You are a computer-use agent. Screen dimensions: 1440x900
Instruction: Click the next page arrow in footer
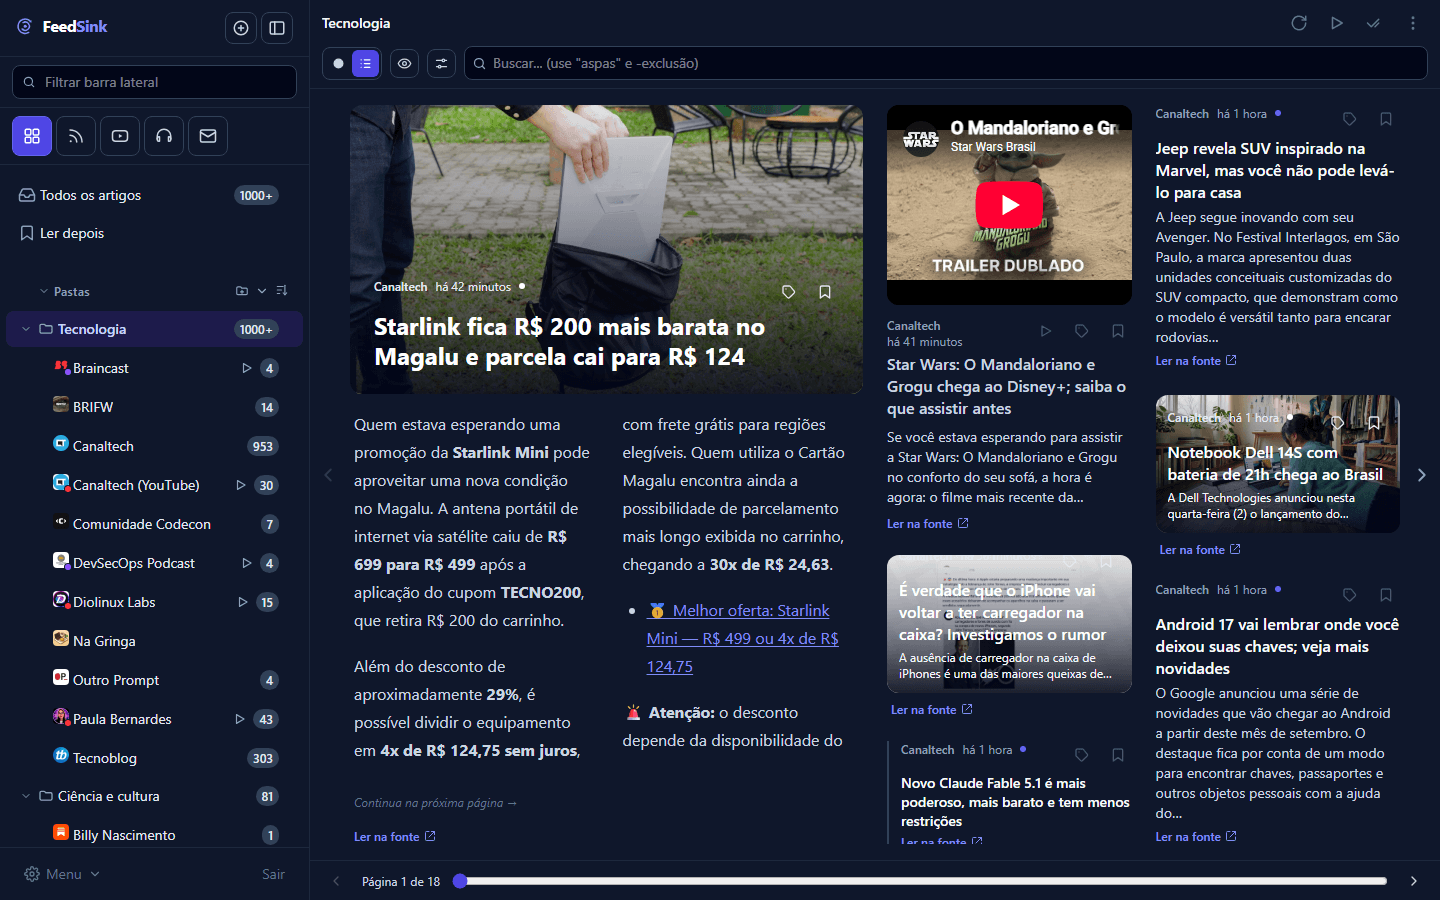click(x=1413, y=881)
